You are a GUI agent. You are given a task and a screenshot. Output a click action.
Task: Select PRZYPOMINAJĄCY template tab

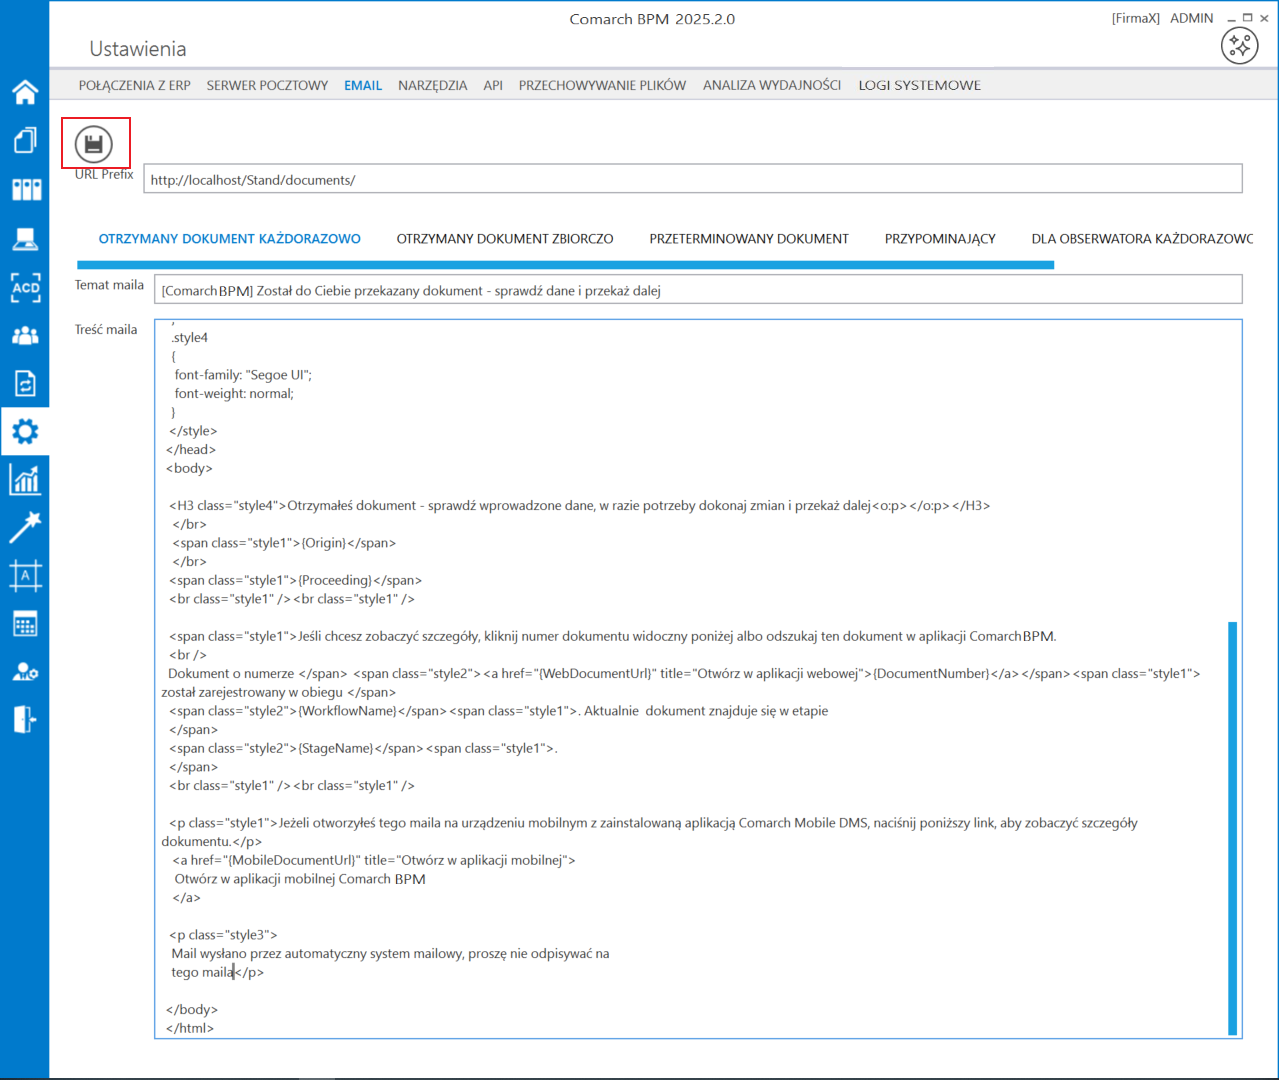(x=940, y=239)
